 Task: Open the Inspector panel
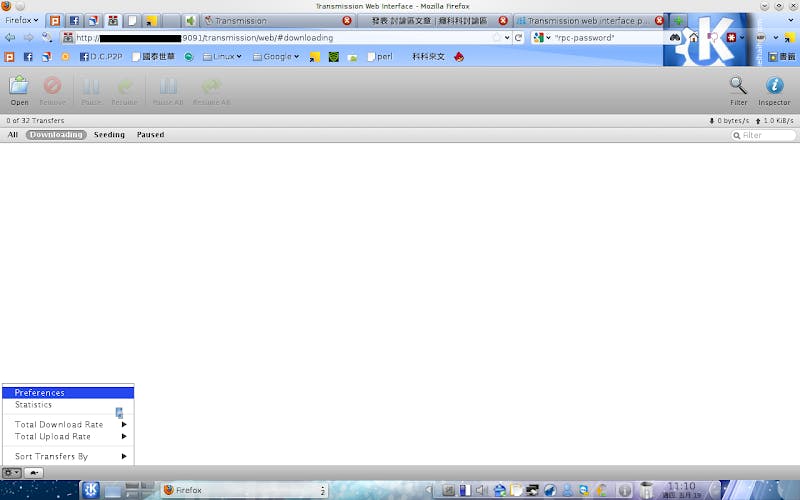(774, 89)
